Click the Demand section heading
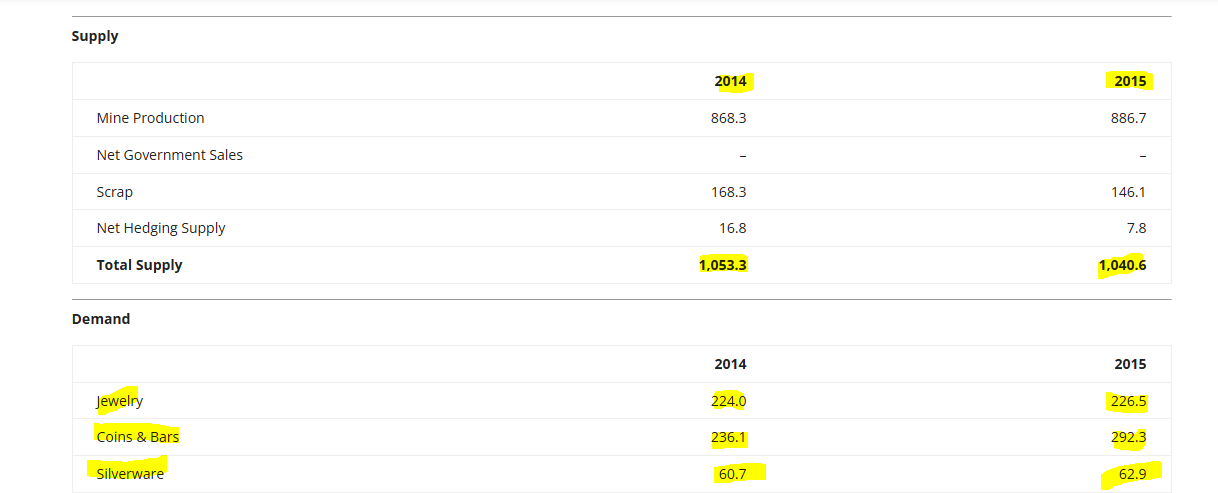This screenshot has width=1218, height=493. (101, 319)
